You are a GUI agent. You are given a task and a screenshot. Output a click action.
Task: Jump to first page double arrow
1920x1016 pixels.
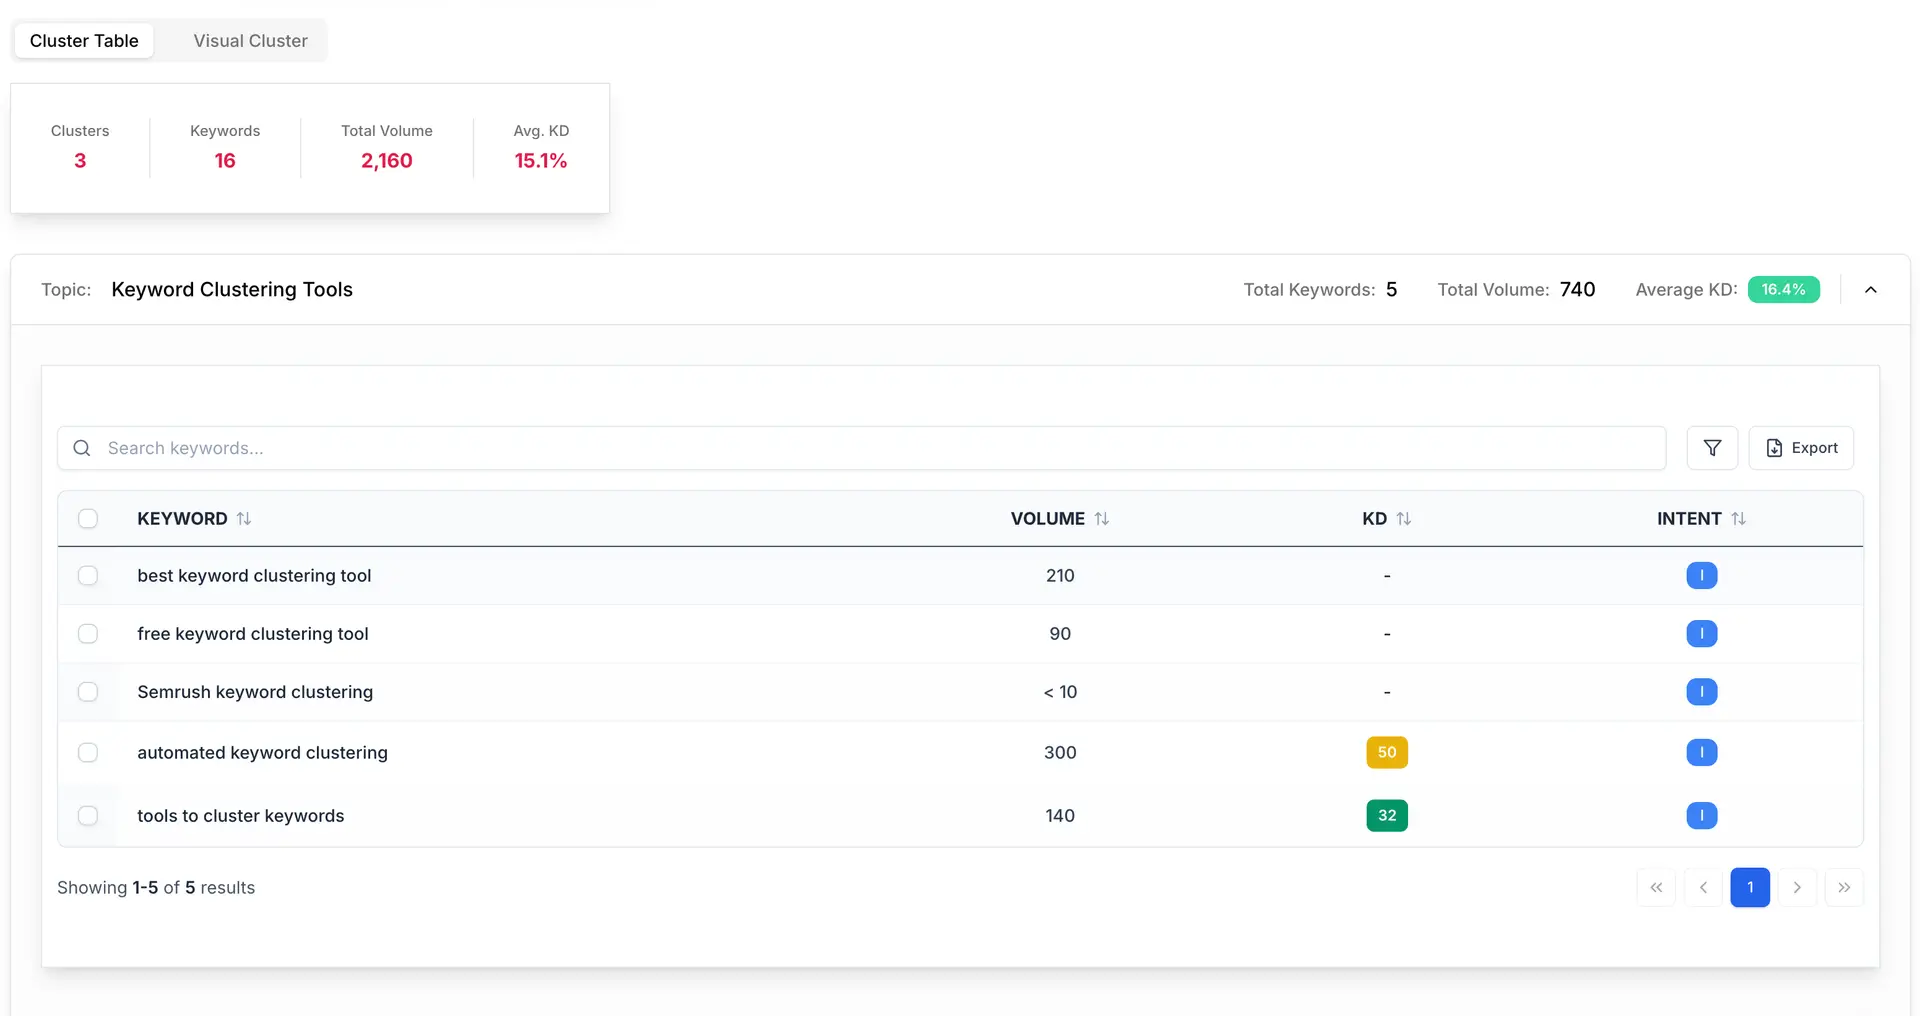pyautogui.click(x=1656, y=888)
